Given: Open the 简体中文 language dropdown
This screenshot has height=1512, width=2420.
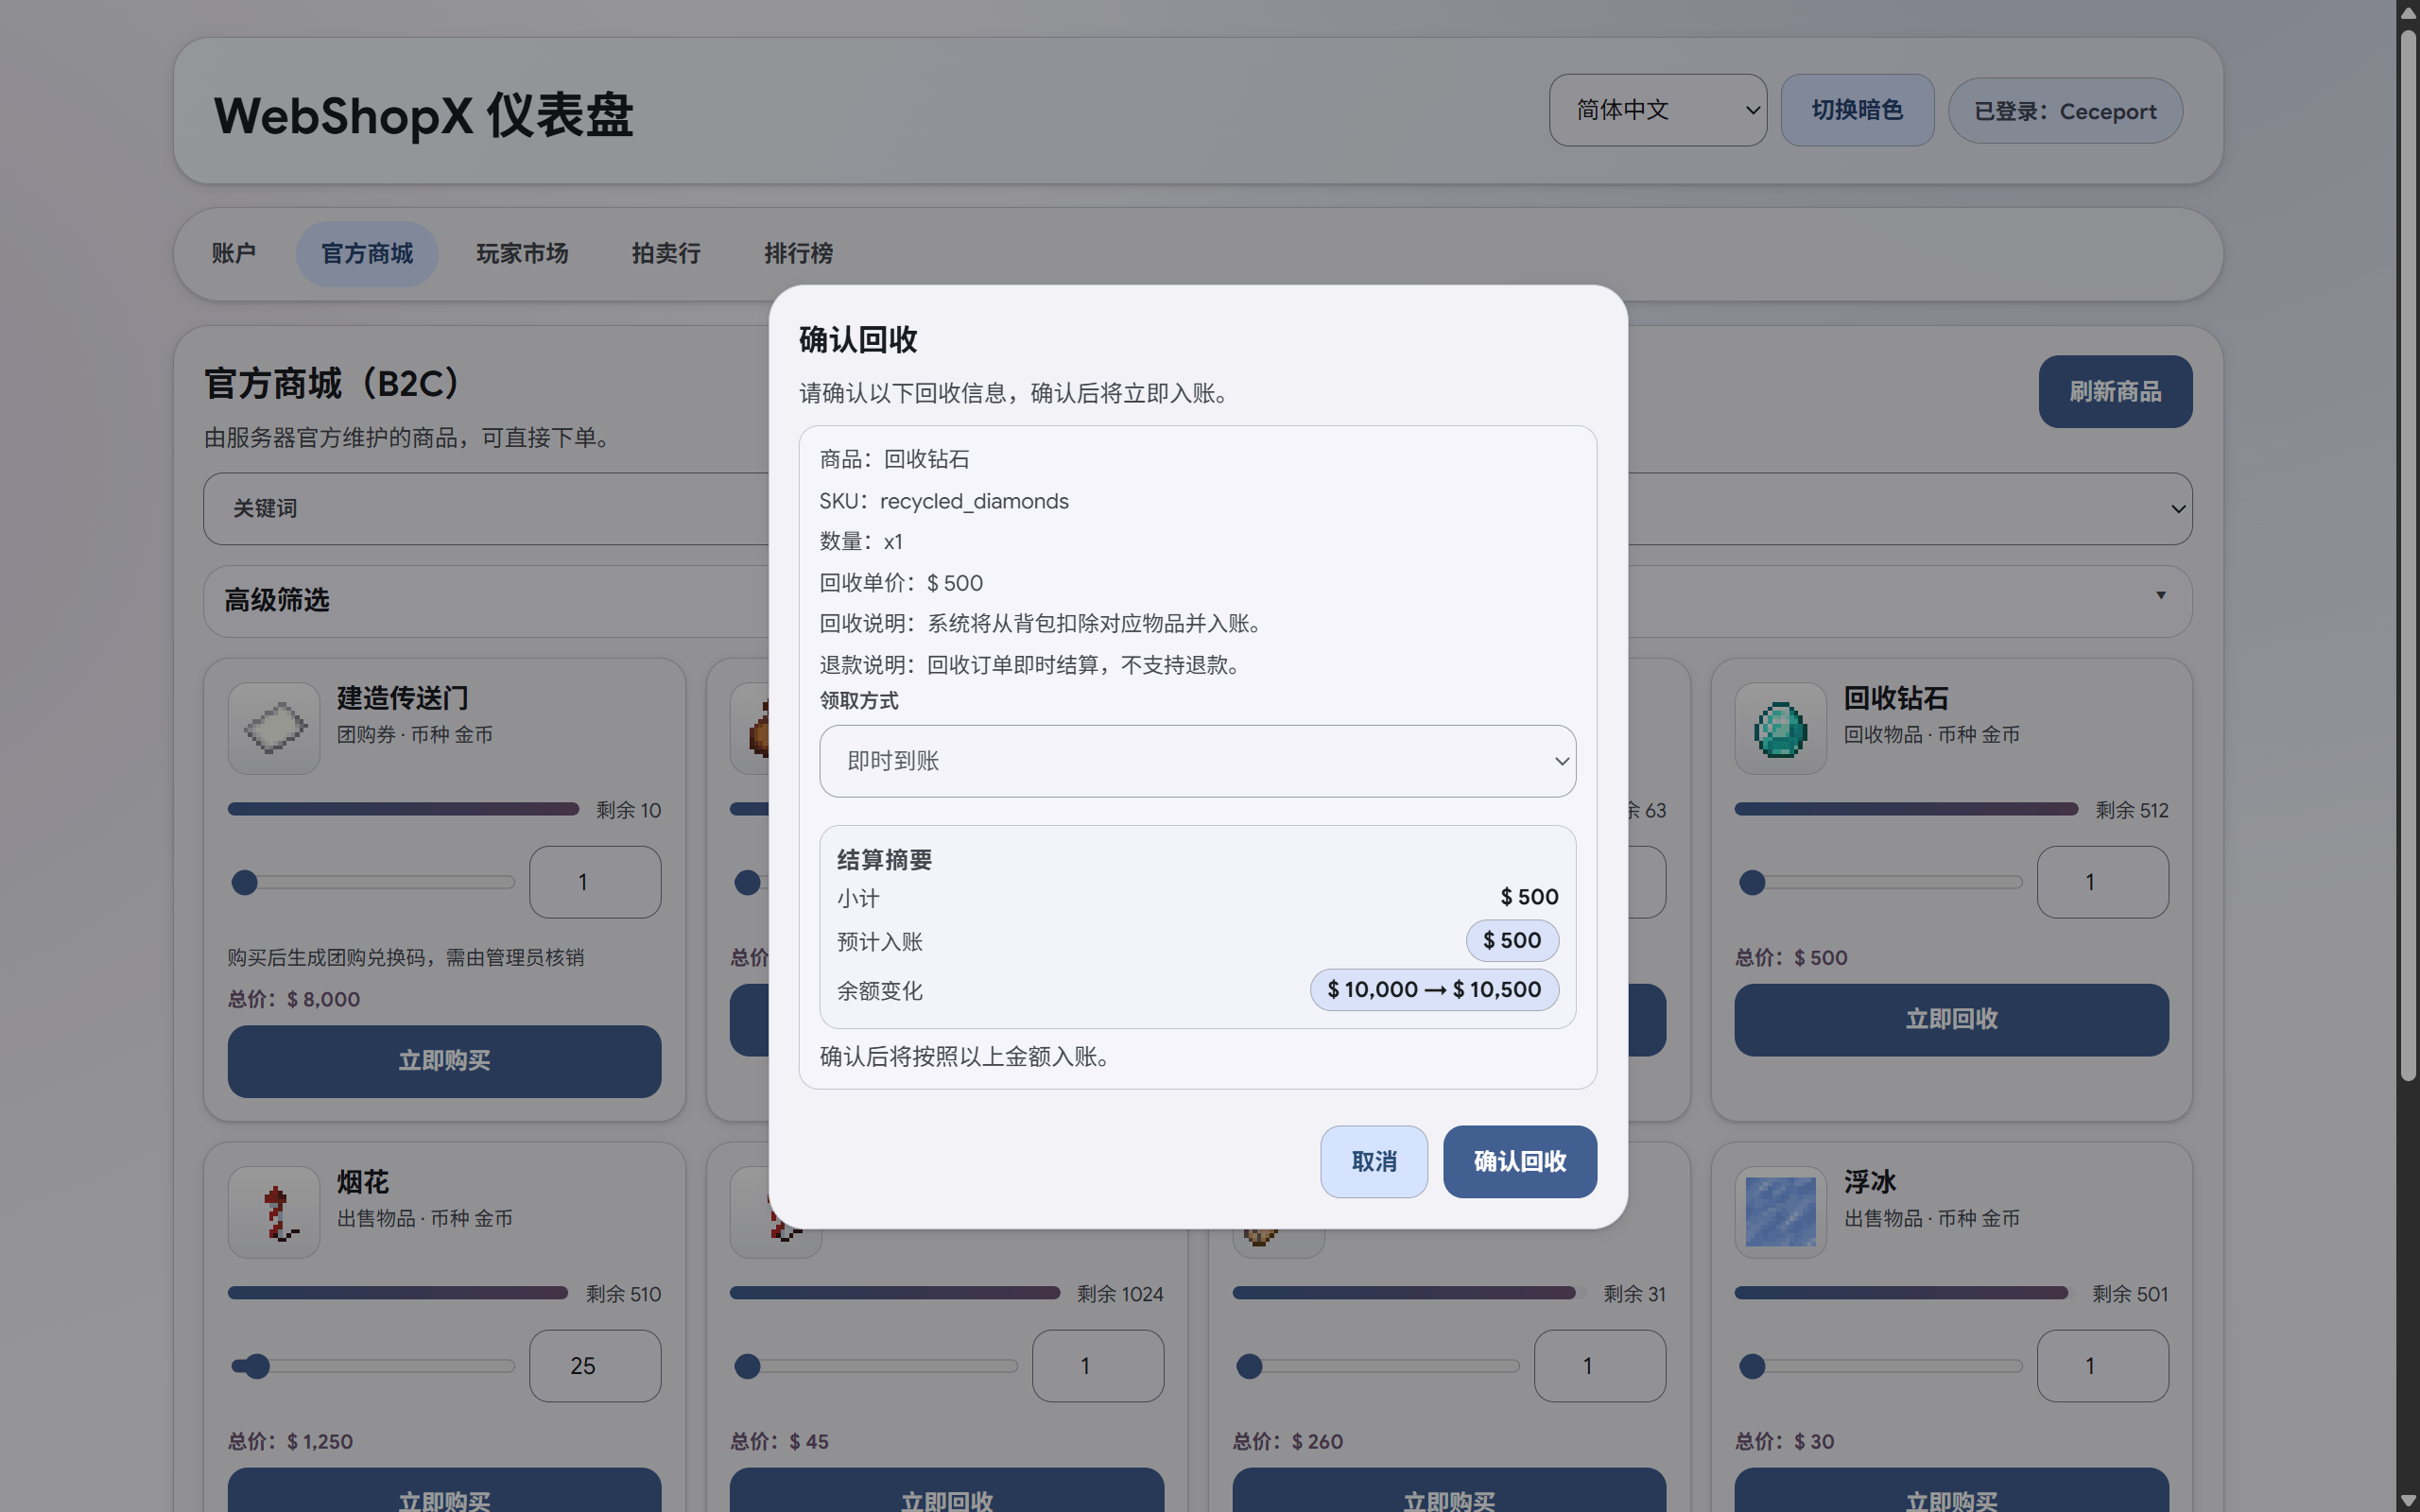Looking at the screenshot, I should coord(1658,110).
